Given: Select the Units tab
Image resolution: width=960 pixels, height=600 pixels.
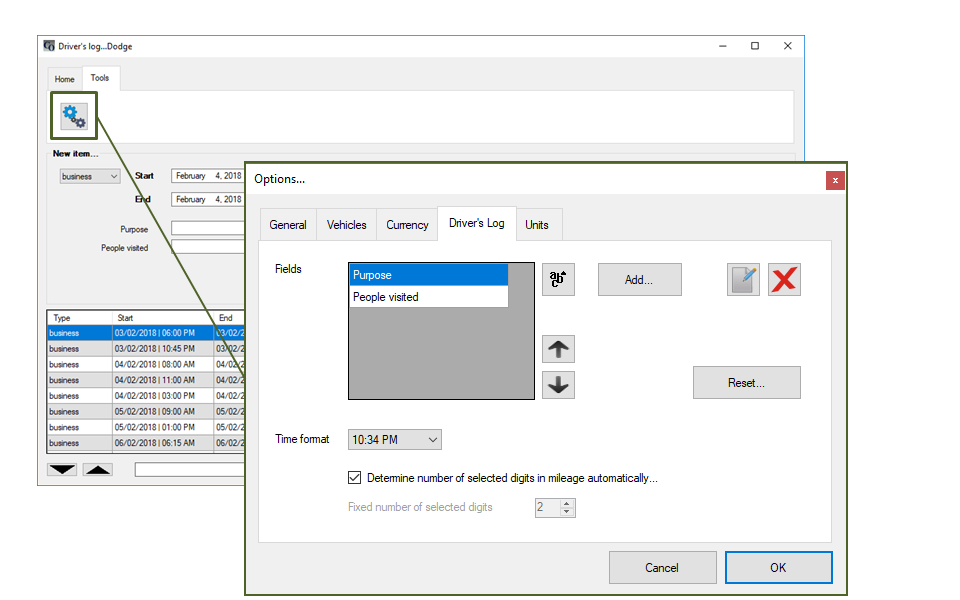Looking at the screenshot, I should coord(537,225).
